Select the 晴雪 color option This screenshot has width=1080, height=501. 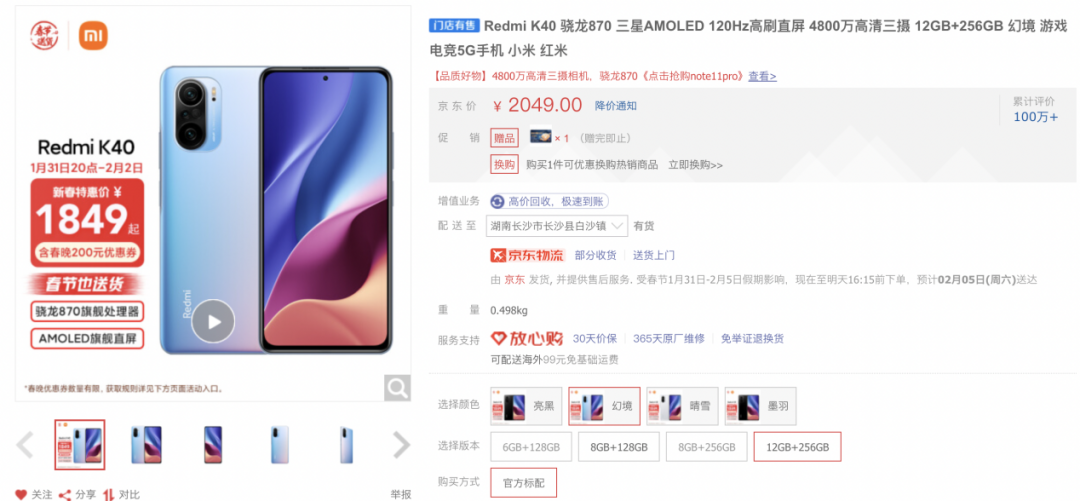pos(682,406)
